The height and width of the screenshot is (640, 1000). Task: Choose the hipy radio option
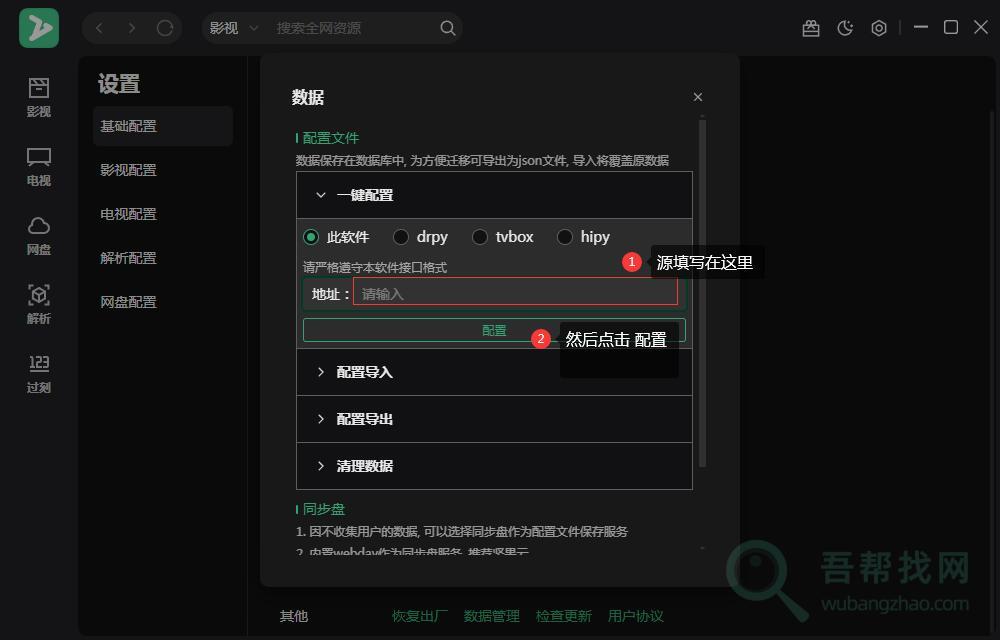[x=565, y=237]
